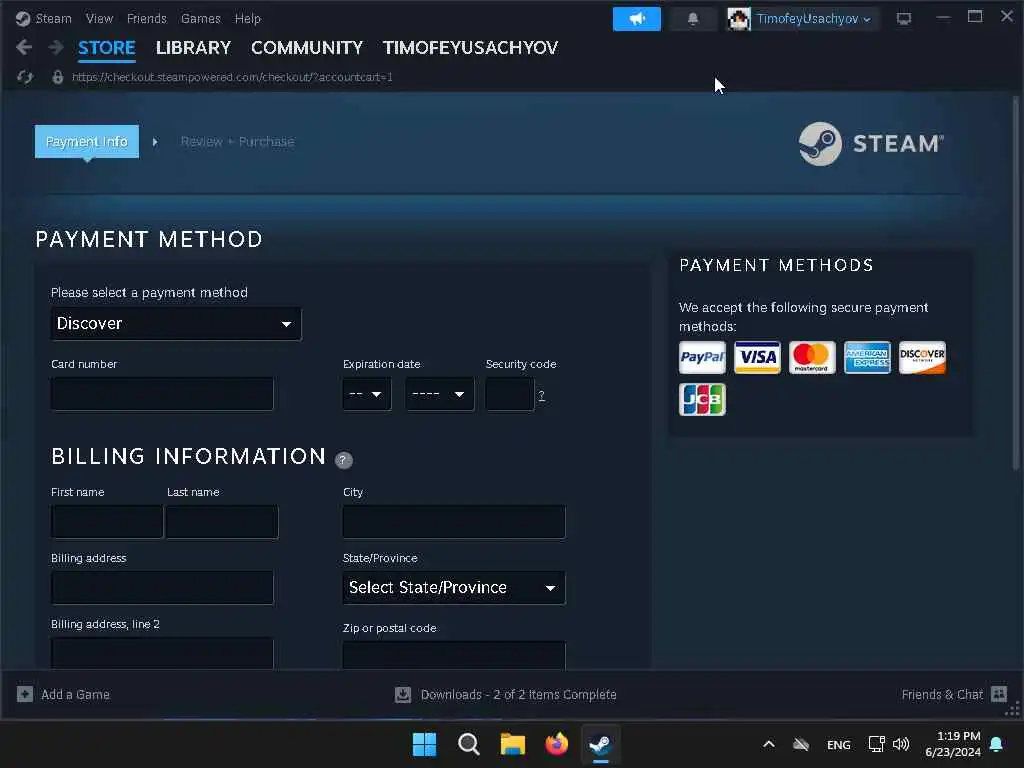
Task: Open Windows taskbar search
Action: [x=469, y=744]
